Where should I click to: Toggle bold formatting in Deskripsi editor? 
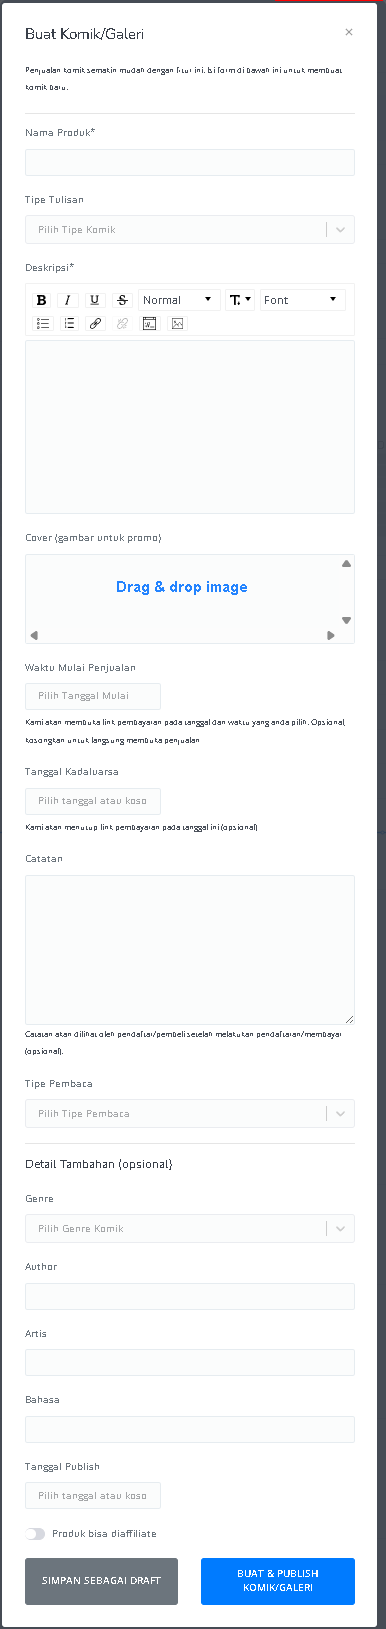(41, 300)
